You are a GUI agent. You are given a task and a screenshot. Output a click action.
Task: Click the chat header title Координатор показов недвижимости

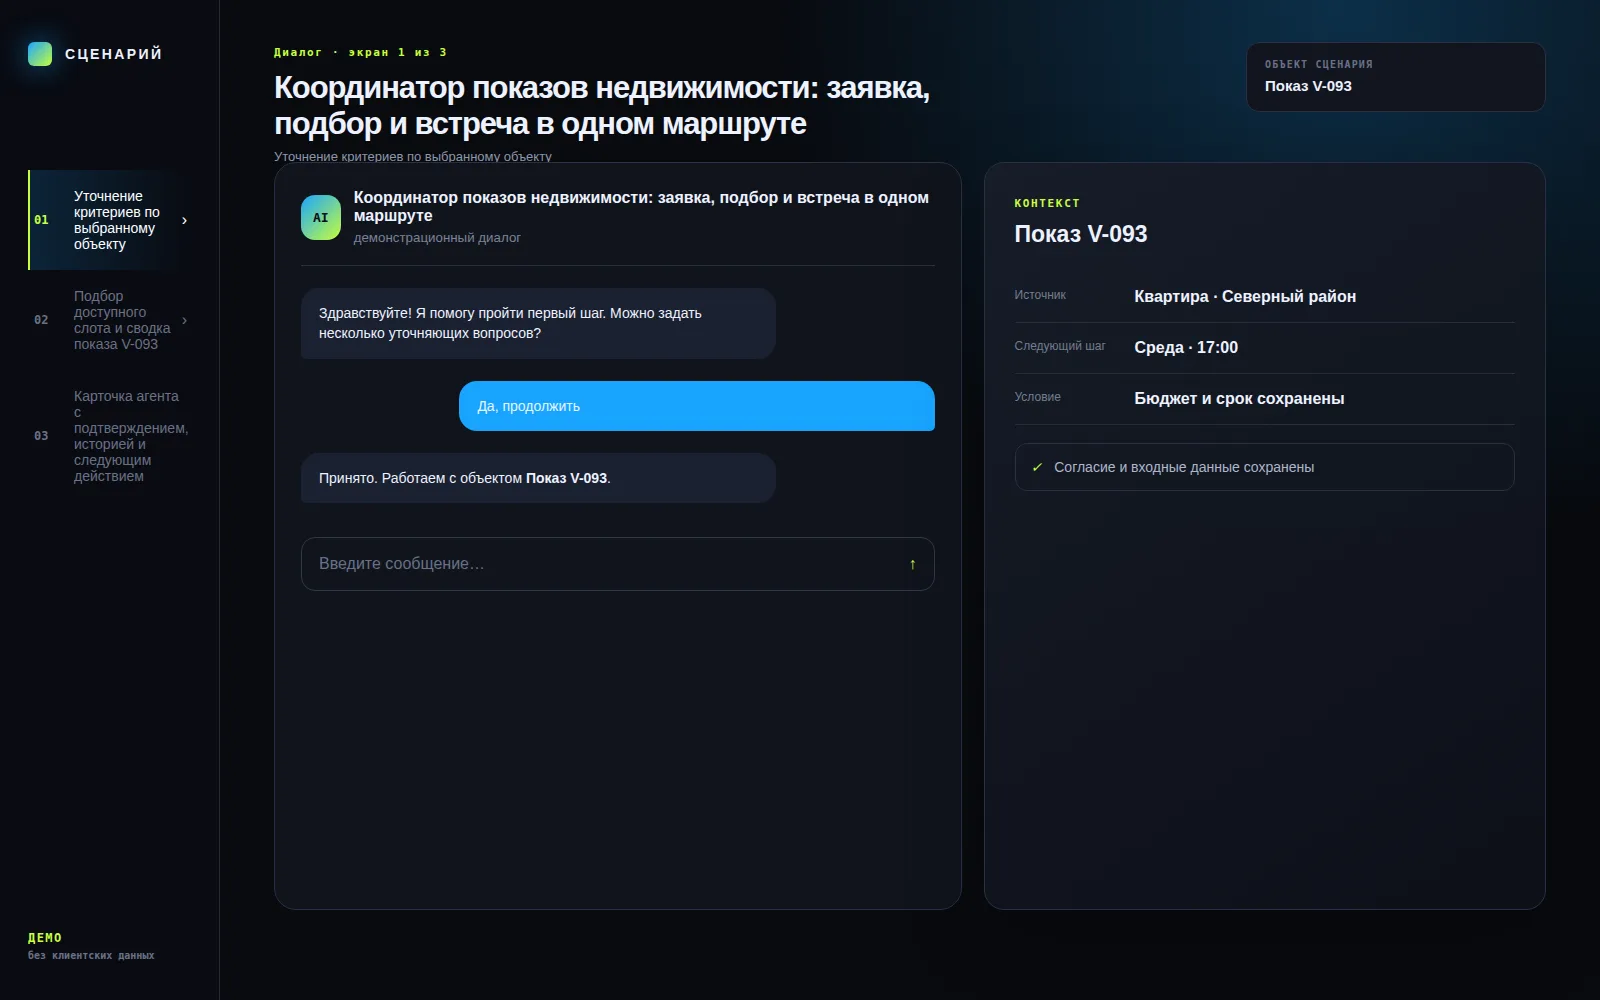641,207
